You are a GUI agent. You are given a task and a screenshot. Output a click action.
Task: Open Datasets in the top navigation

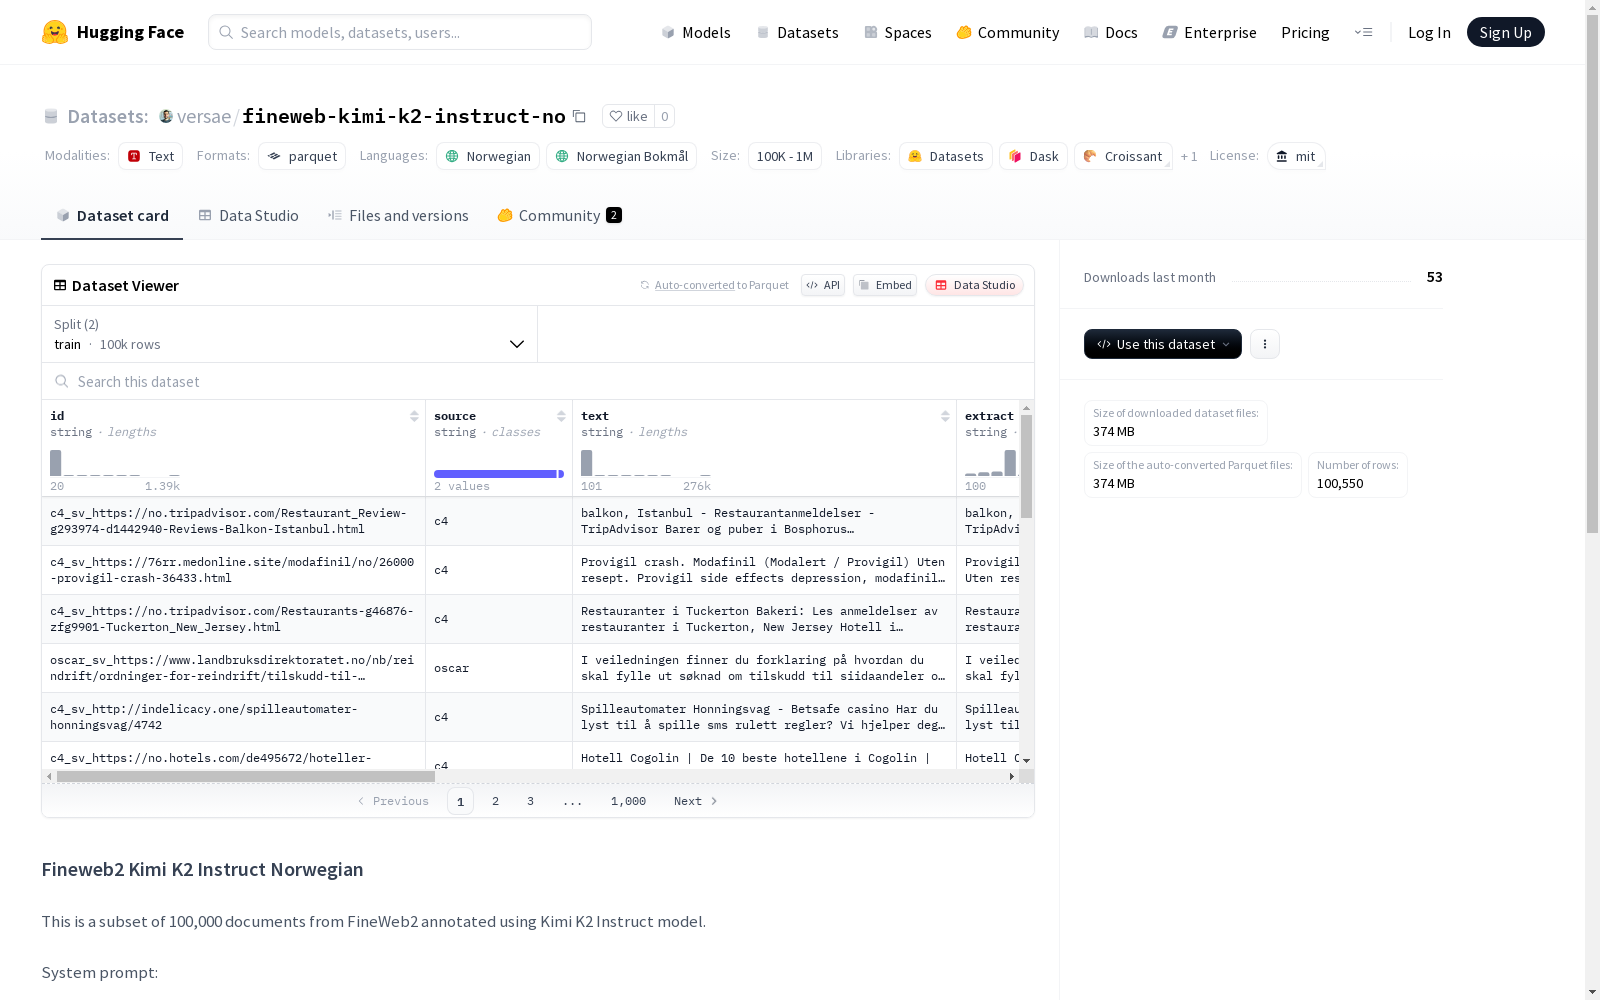pos(797,32)
